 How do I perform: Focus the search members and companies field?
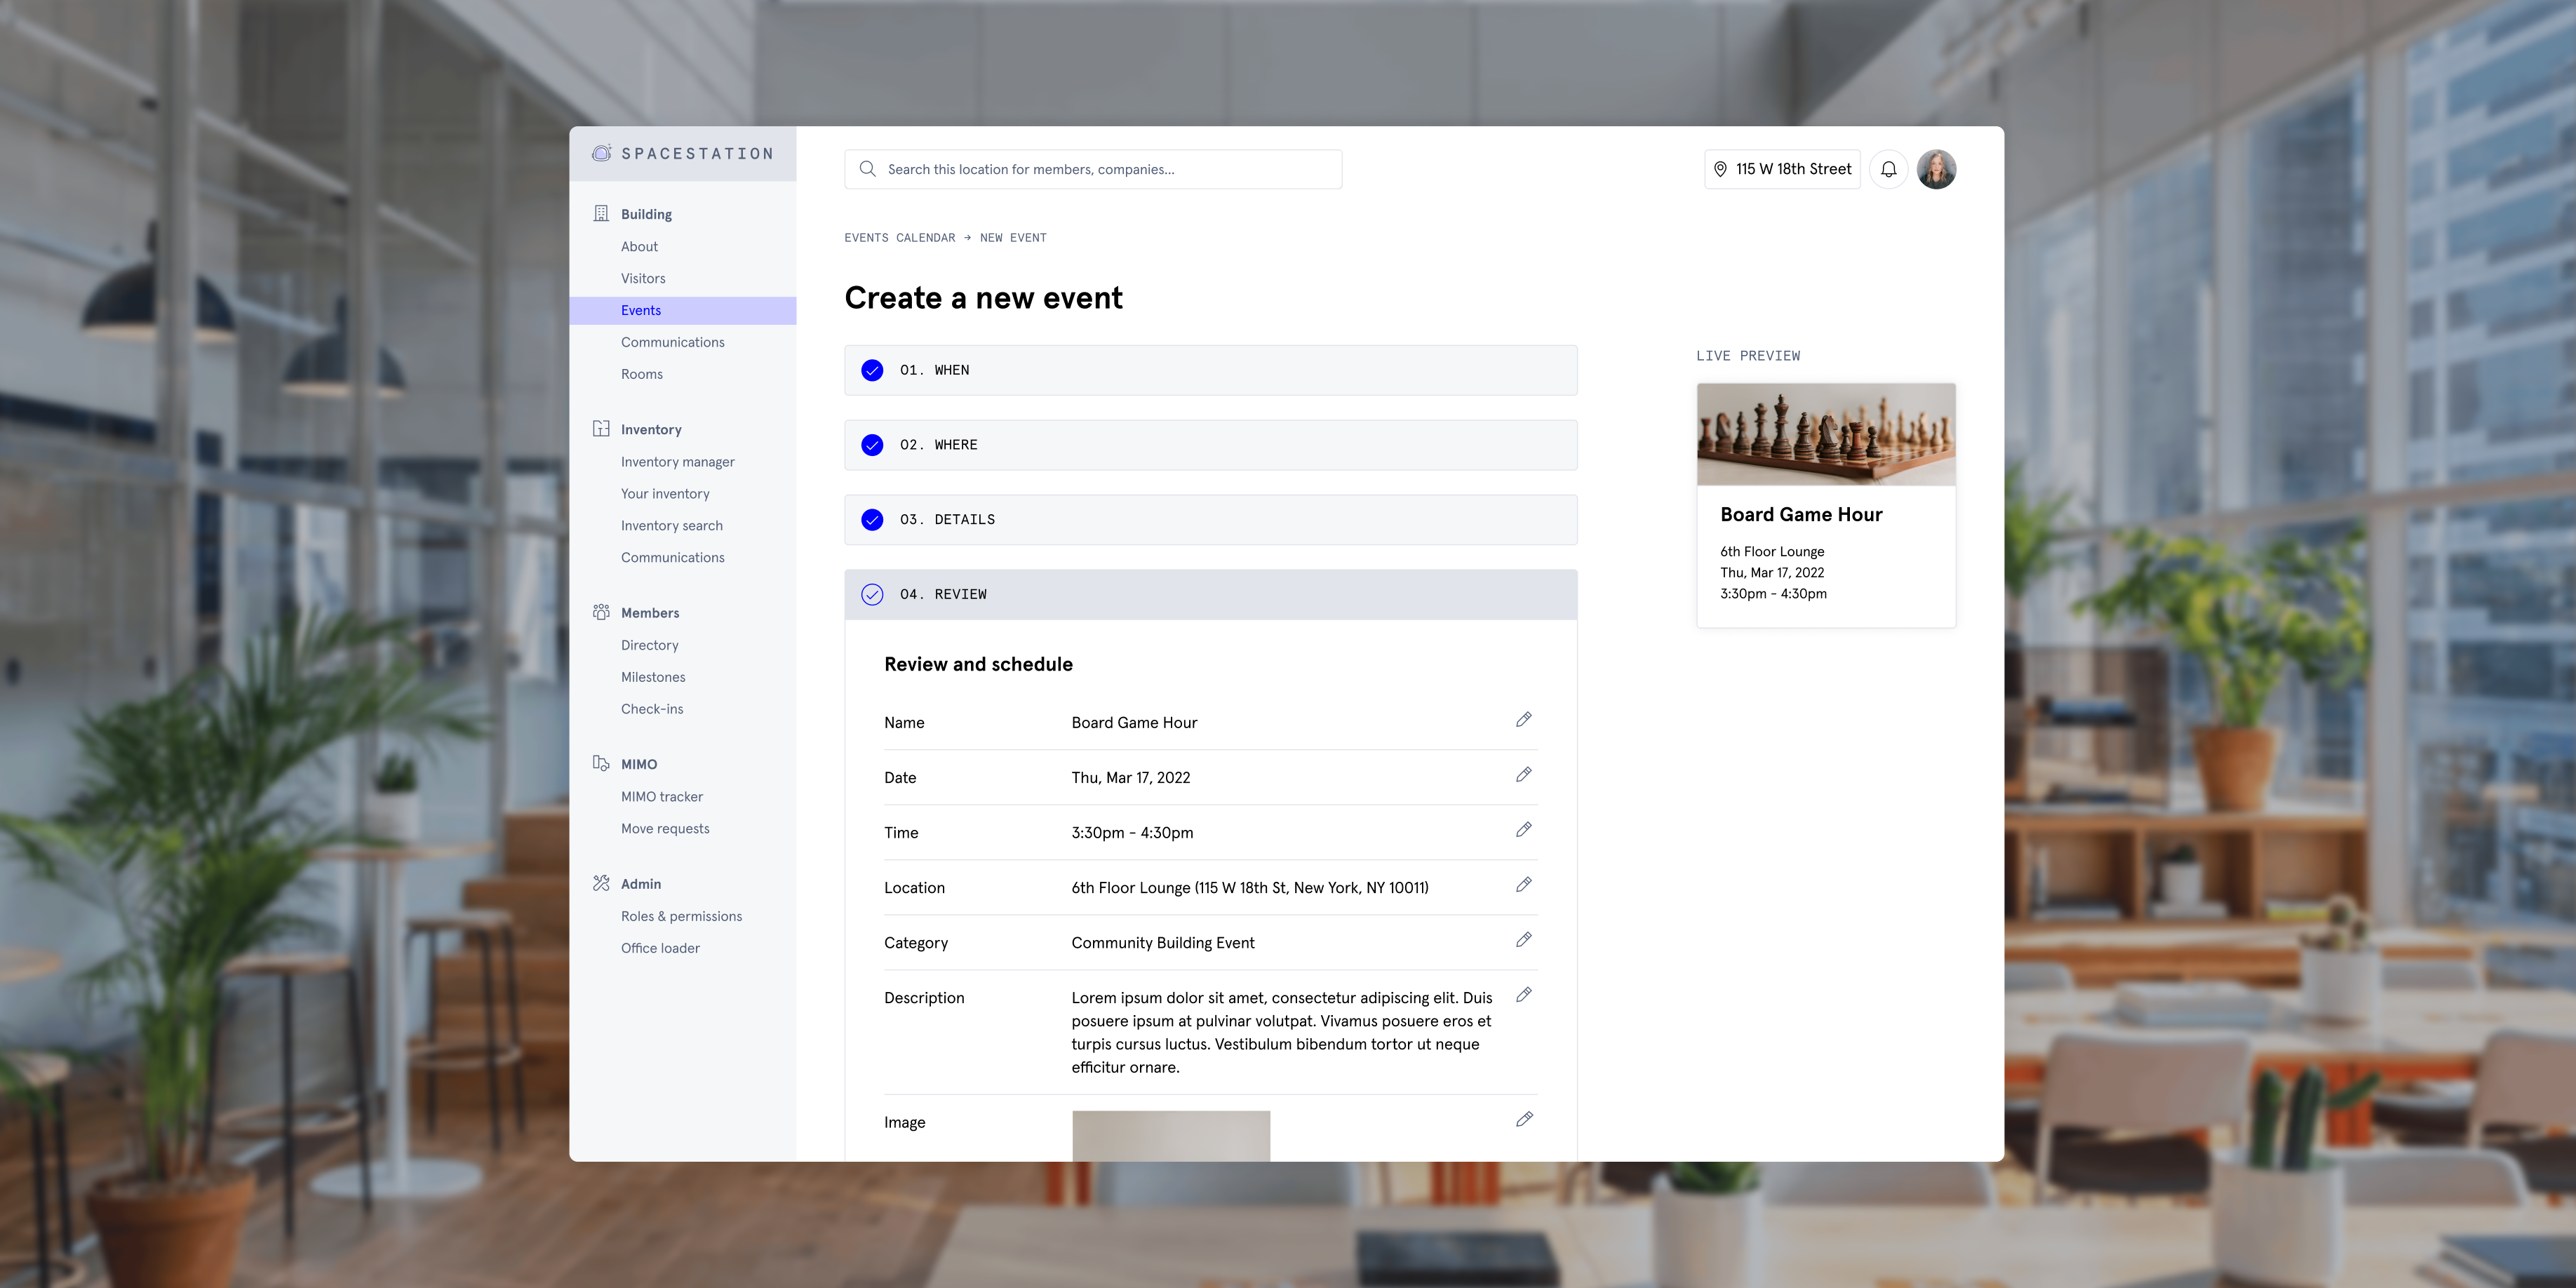click(1093, 169)
